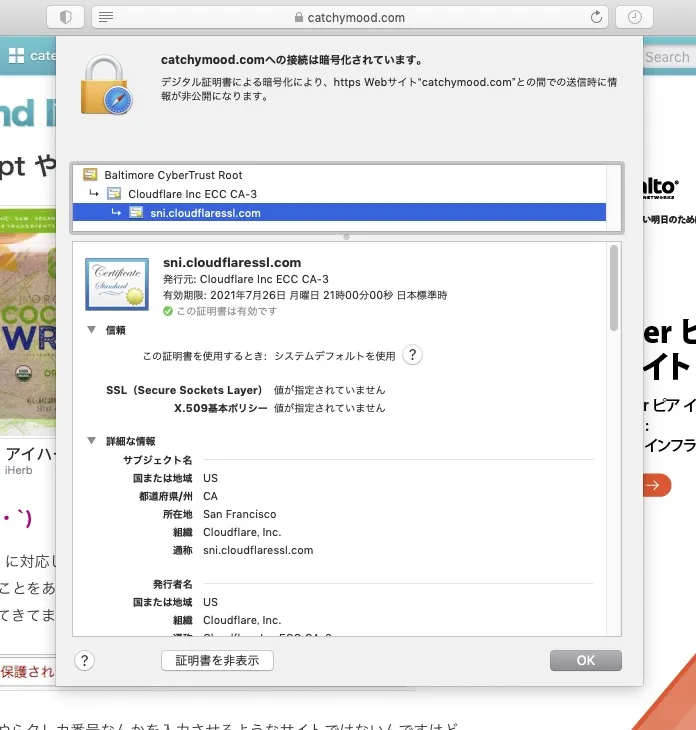
Task: Click the サブジェクト名 section heading
Action: [157, 460]
